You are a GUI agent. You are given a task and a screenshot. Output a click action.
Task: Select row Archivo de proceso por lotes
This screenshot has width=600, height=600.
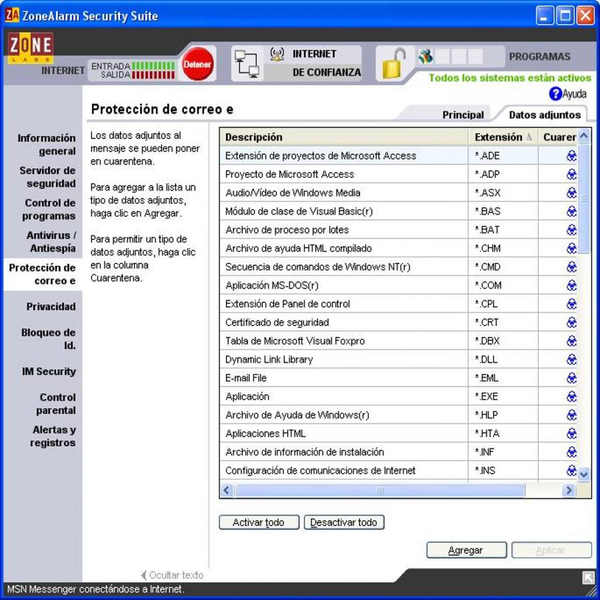click(x=399, y=230)
